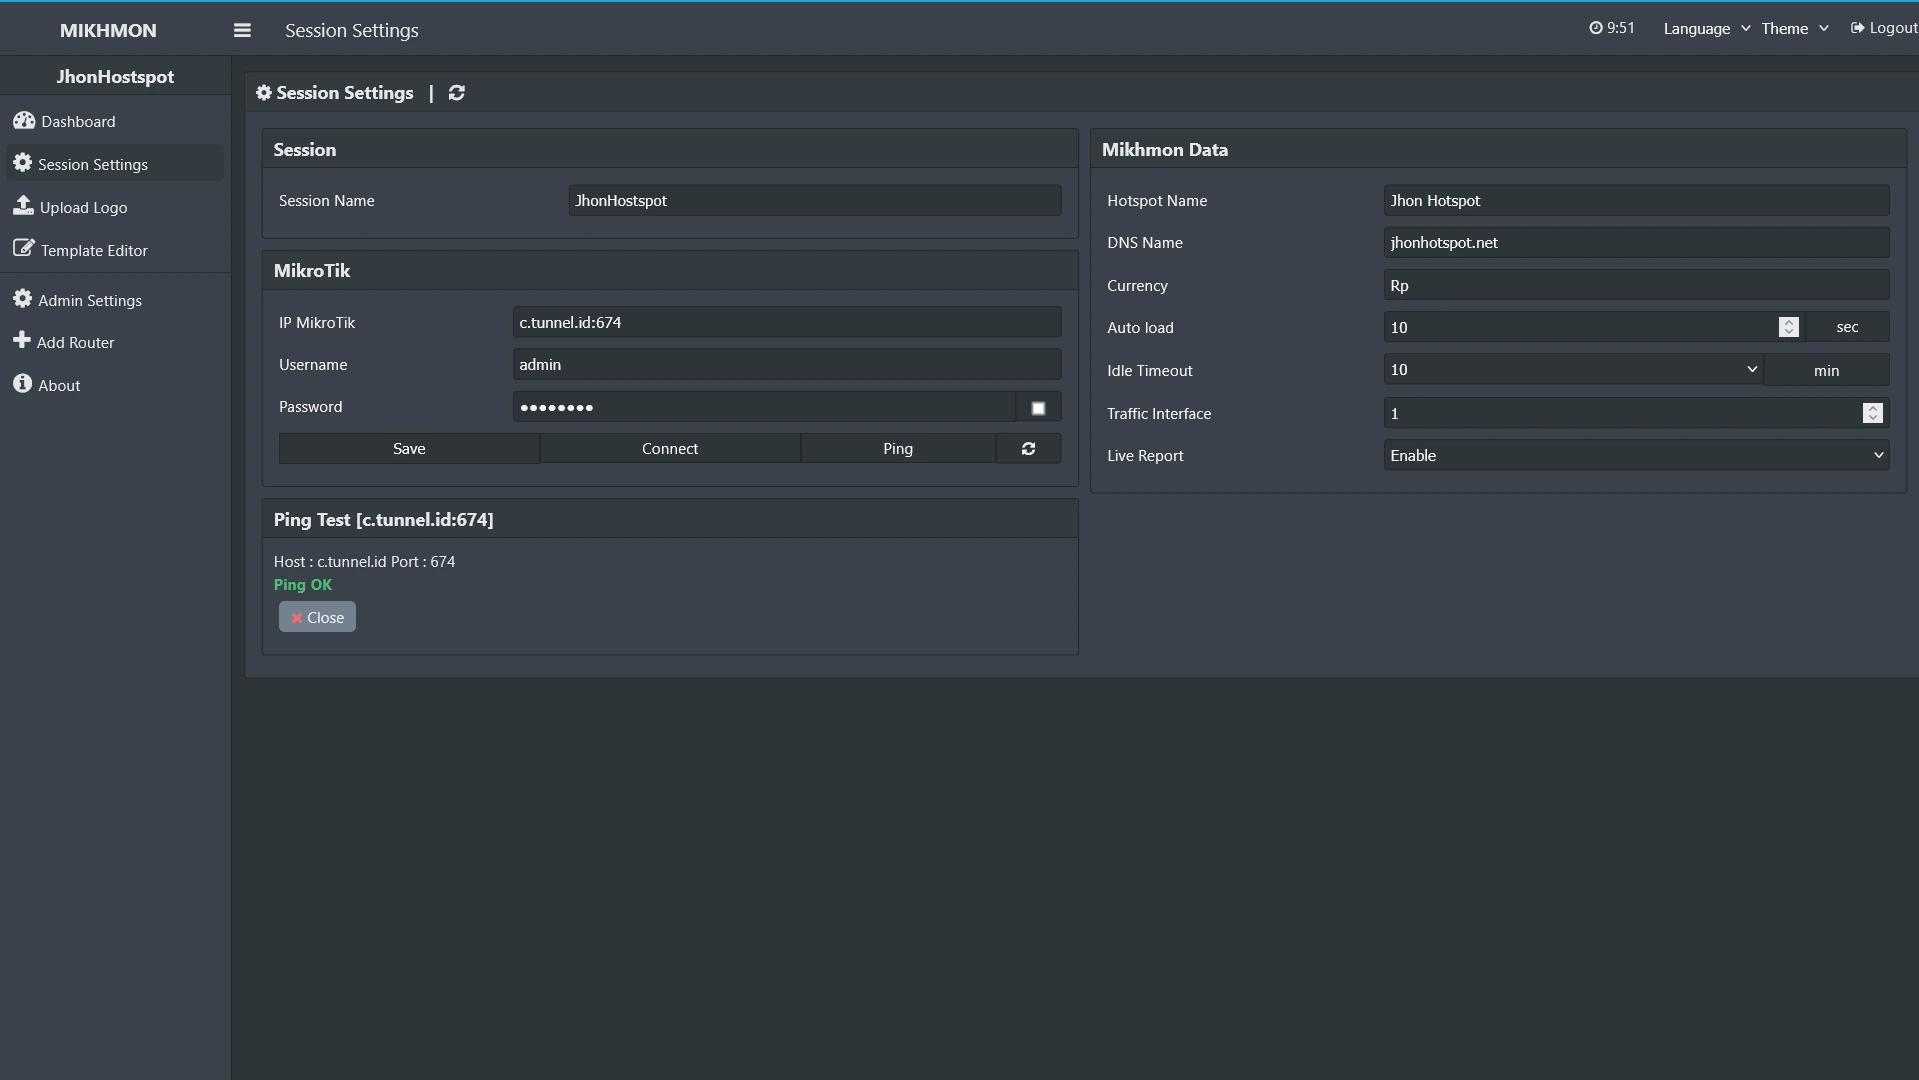Screen dimensions: 1919x1080
Task: Click the Connect button
Action: [x=670, y=449]
